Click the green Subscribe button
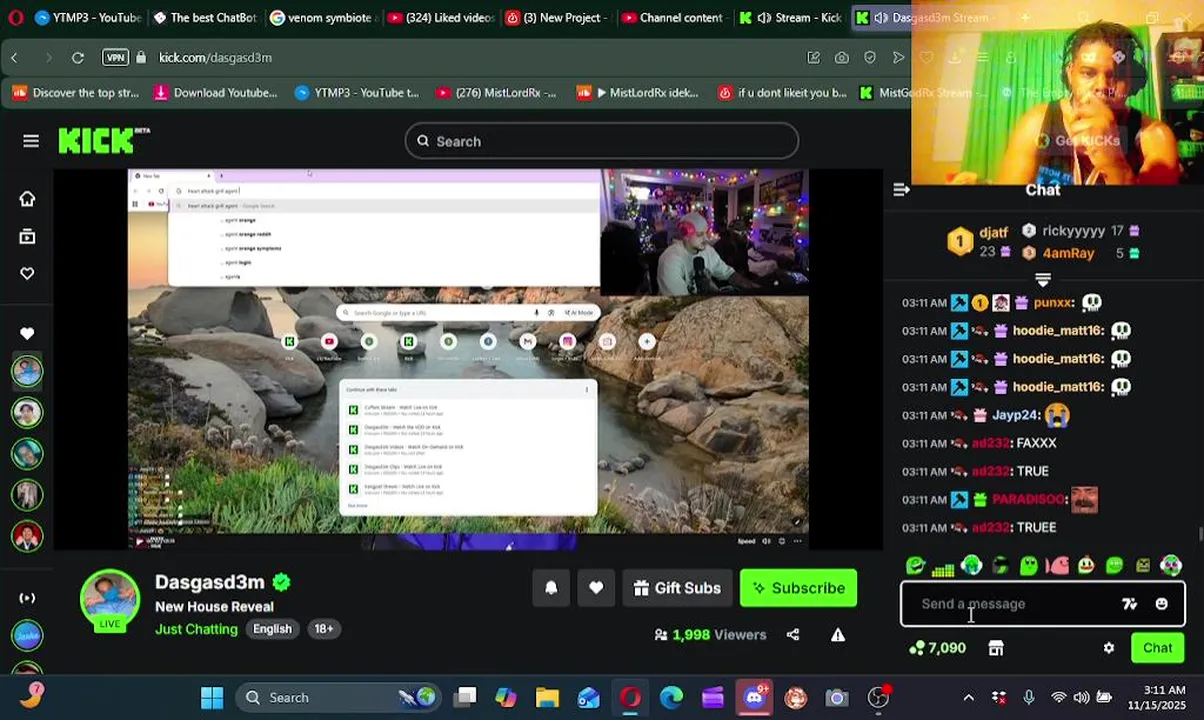Image resolution: width=1204 pixels, height=720 pixels. [x=798, y=588]
